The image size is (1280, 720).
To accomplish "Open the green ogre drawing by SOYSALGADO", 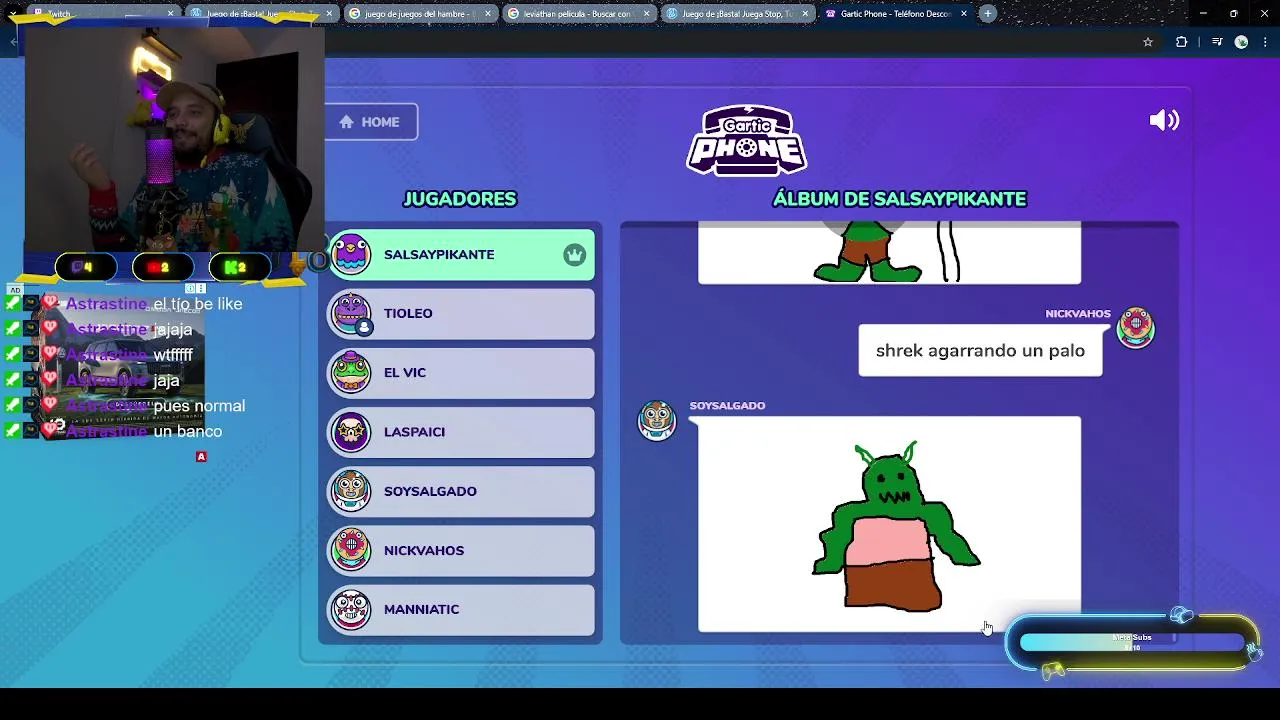I will [x=889, y=524].
